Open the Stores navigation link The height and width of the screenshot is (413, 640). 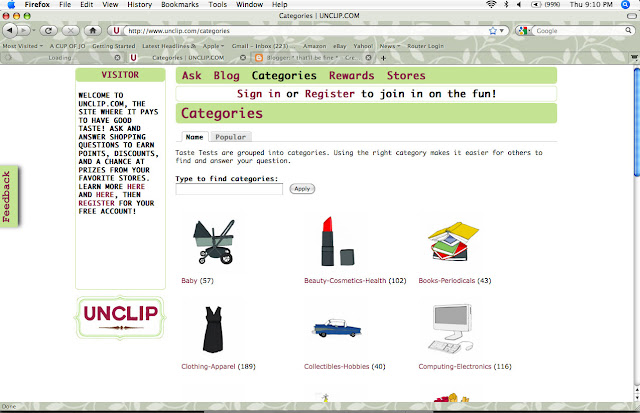(406, 75)
